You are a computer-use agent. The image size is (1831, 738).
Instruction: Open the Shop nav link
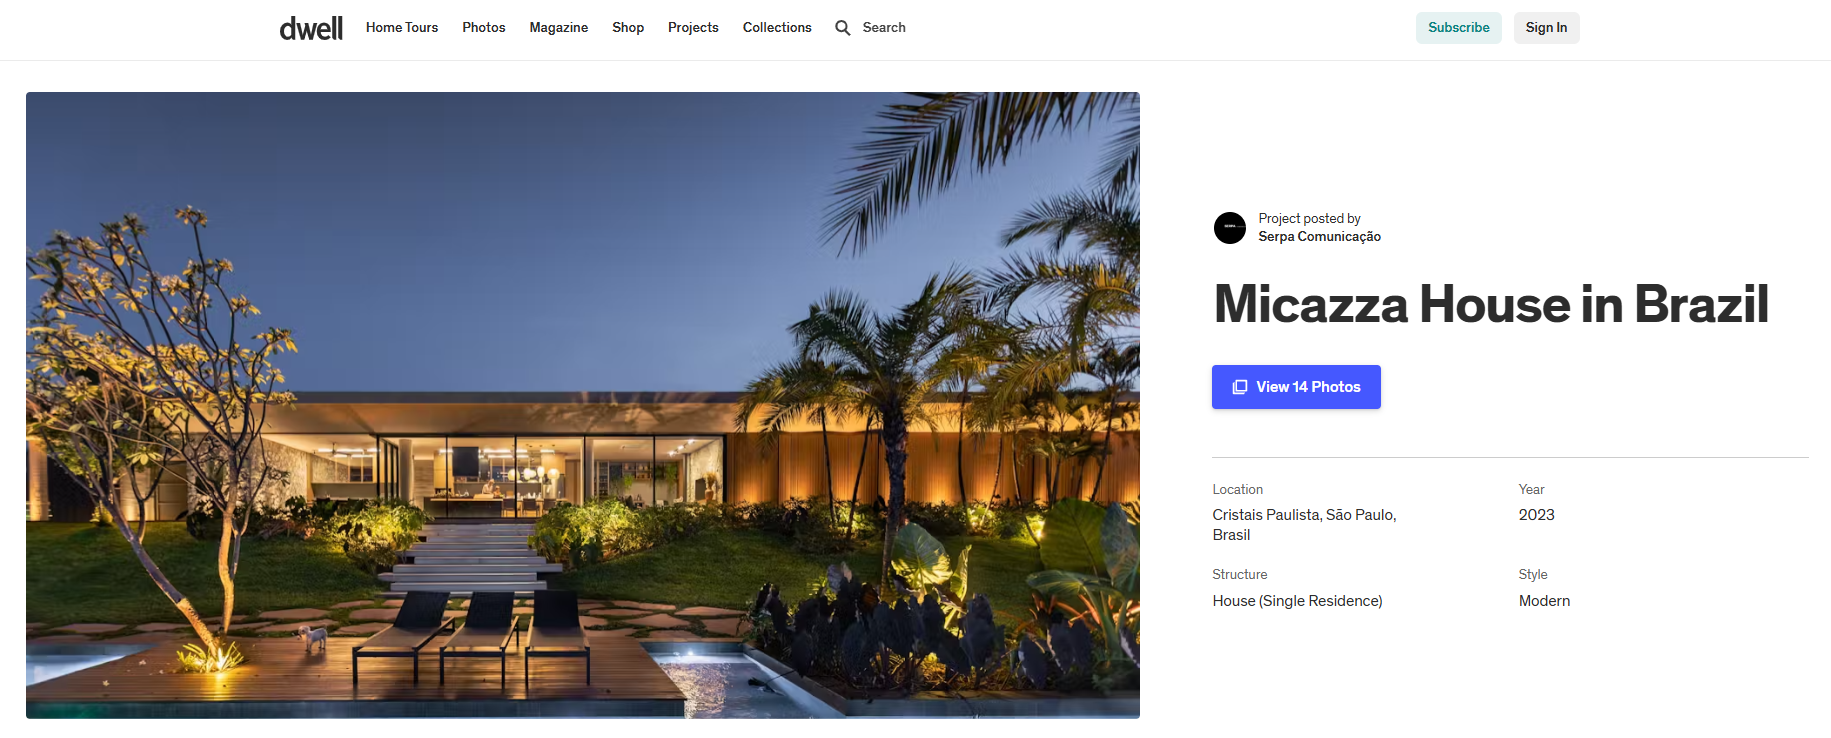pyautogui.click(x=628, y=28)
